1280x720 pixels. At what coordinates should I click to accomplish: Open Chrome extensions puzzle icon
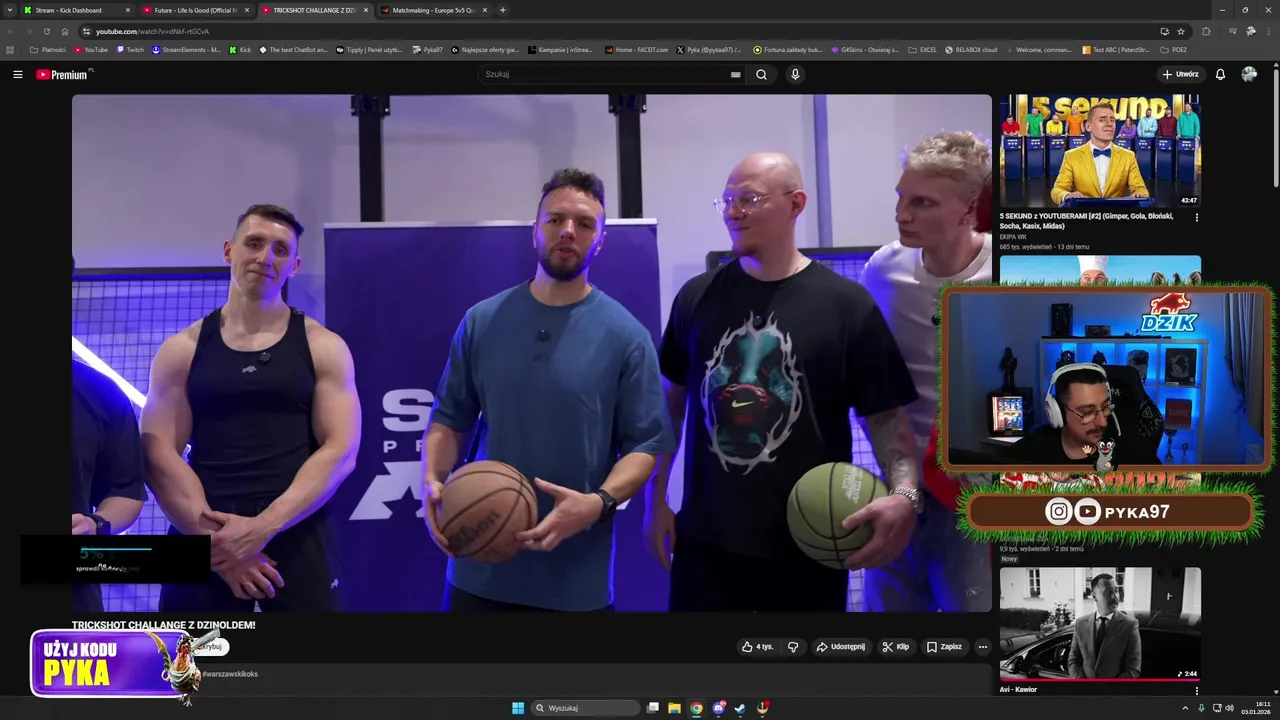pos(1206,31)
